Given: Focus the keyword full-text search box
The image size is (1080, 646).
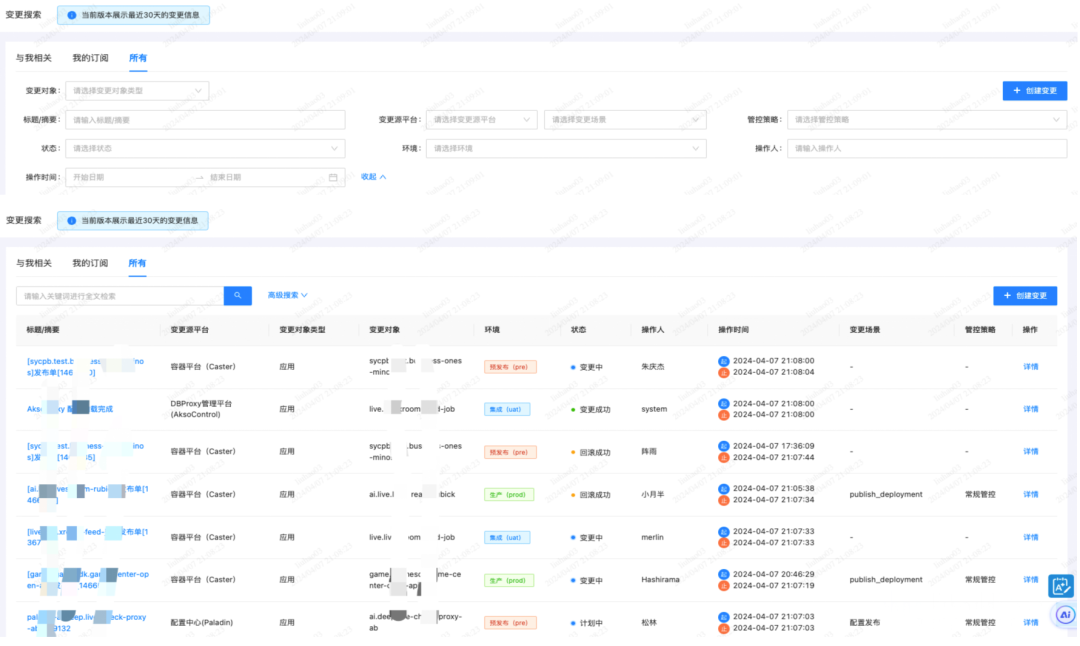Looking at the screenshot, I should (x=120, y=296).
